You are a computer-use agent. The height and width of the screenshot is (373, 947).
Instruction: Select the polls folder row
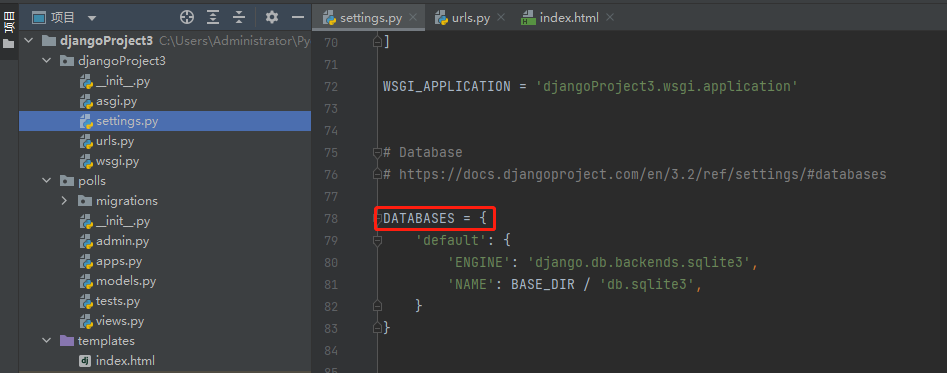(165, 180)
